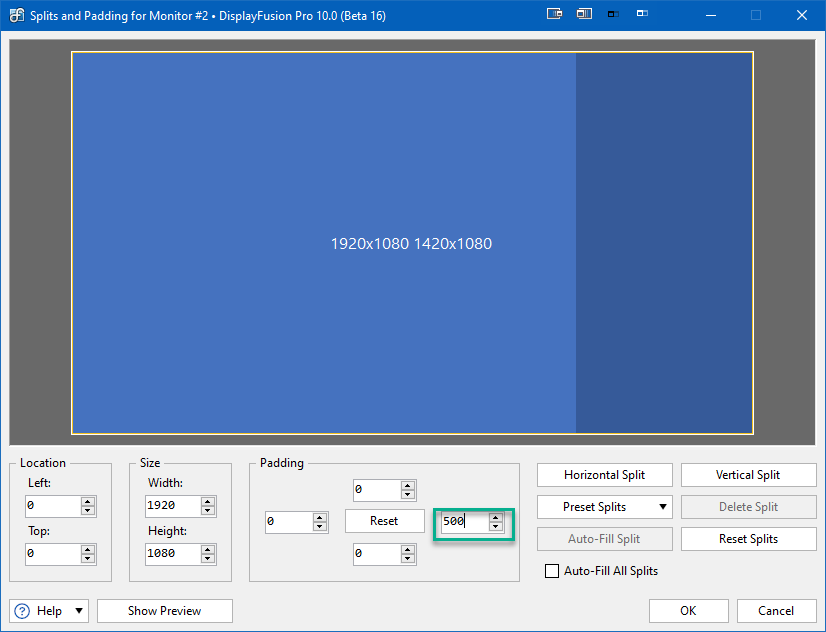
Task: Expand the Help button dropdown arrow
Action: coord(79,611)
